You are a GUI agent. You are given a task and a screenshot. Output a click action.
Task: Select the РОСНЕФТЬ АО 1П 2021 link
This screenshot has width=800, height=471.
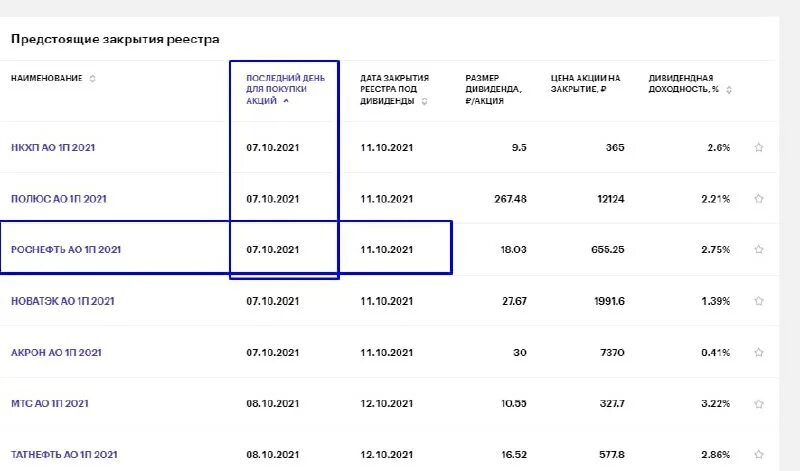coord(66,250)
